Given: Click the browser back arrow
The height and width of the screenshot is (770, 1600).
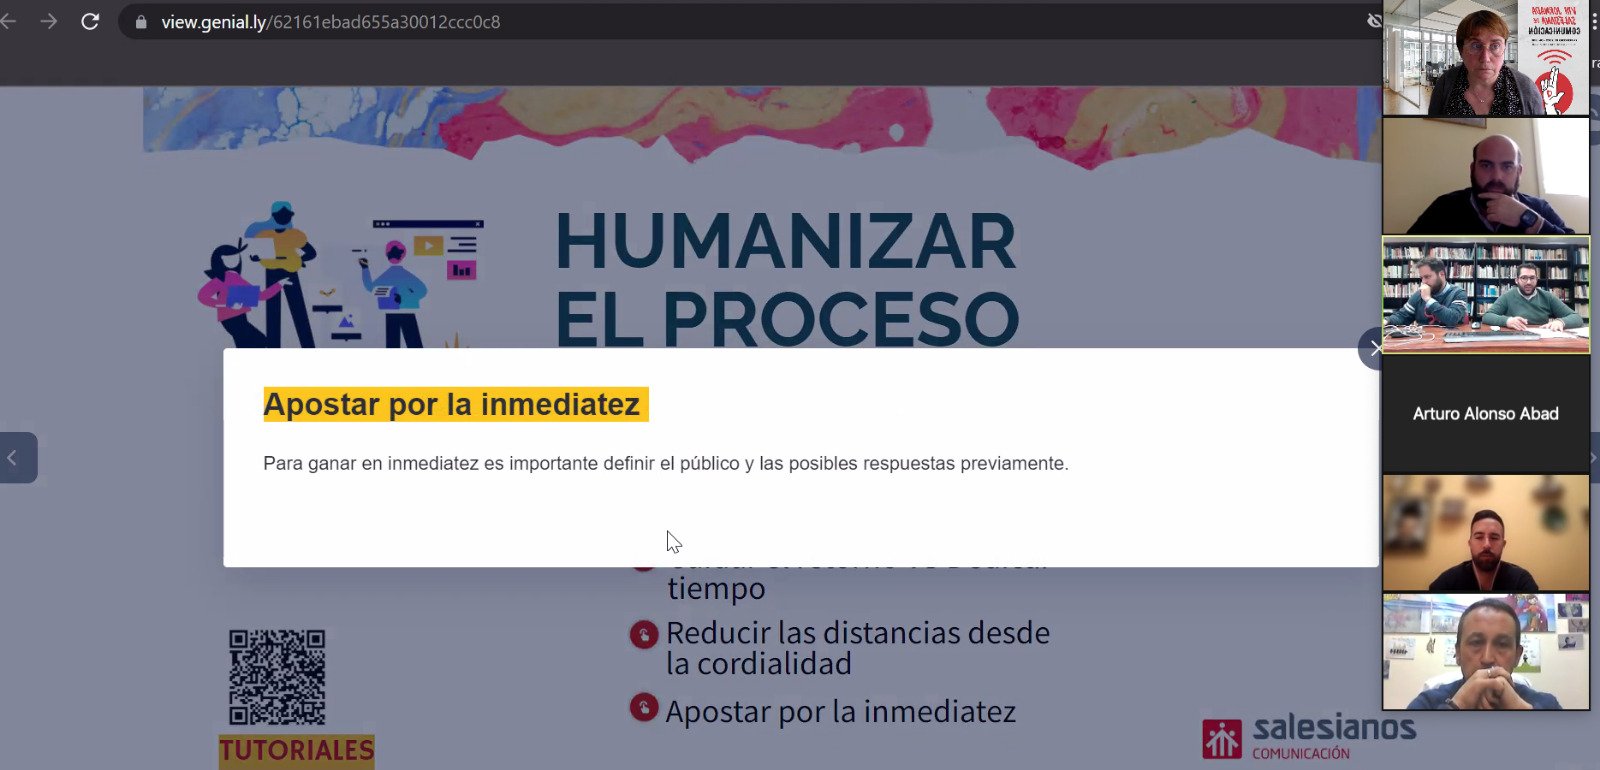Looking at the screenshot, I should tap(9, 21).
